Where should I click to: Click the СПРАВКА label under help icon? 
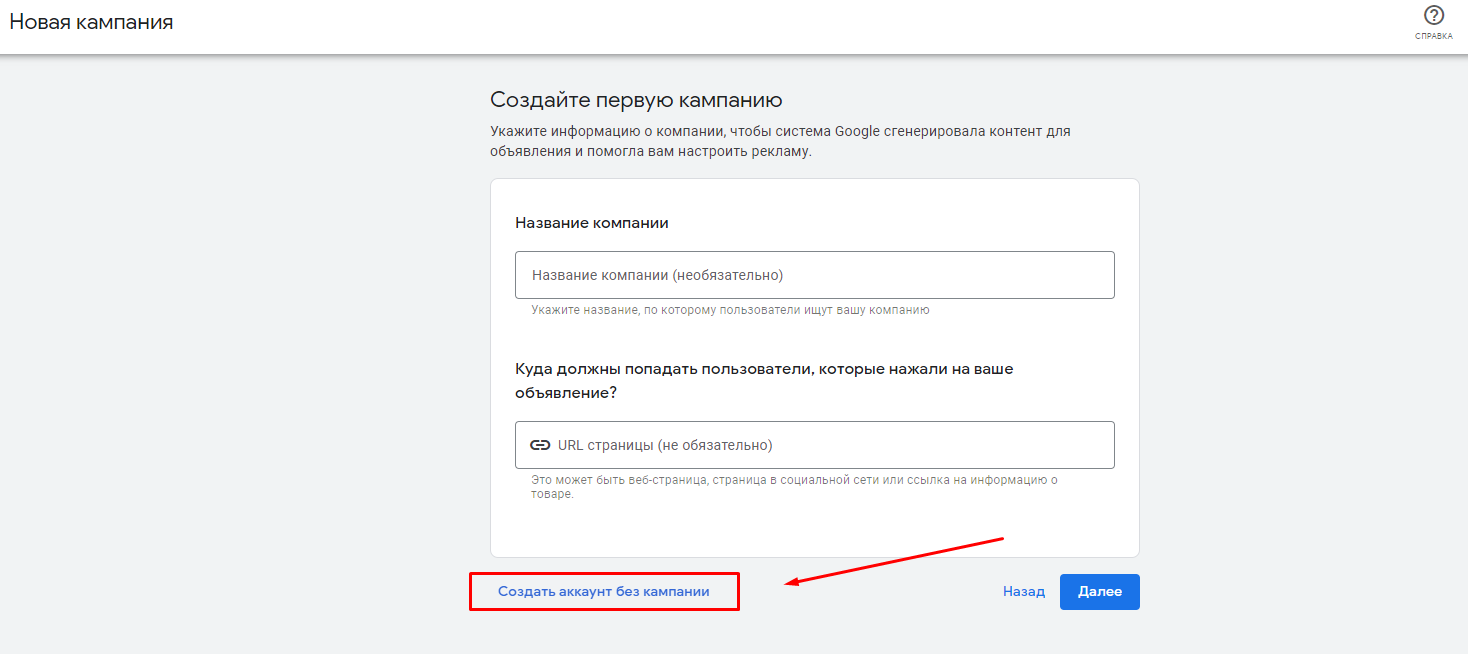[1433, 36]
